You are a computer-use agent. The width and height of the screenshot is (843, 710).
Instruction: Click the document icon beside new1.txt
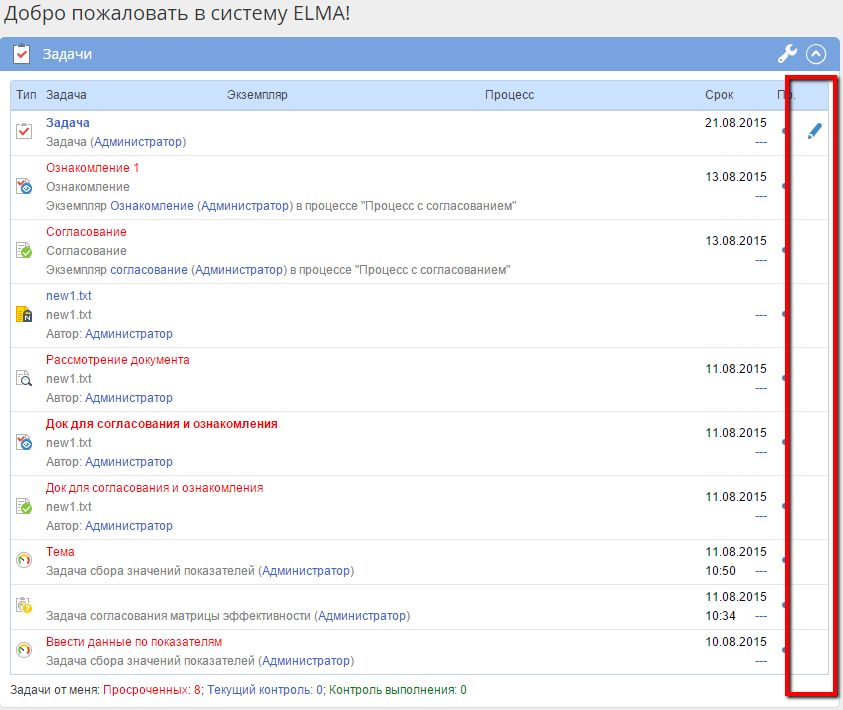point(25,314)
